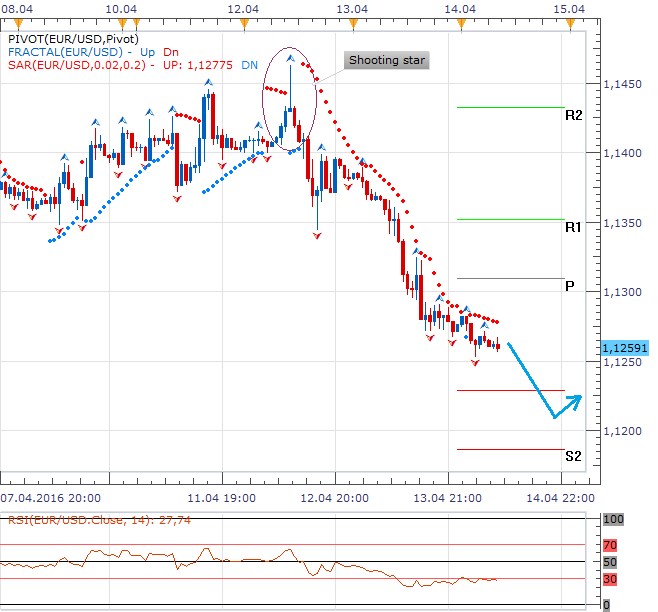Click the 07.04.2016 20:00 time axis label
658x612 pixels.
coord(48,497)
